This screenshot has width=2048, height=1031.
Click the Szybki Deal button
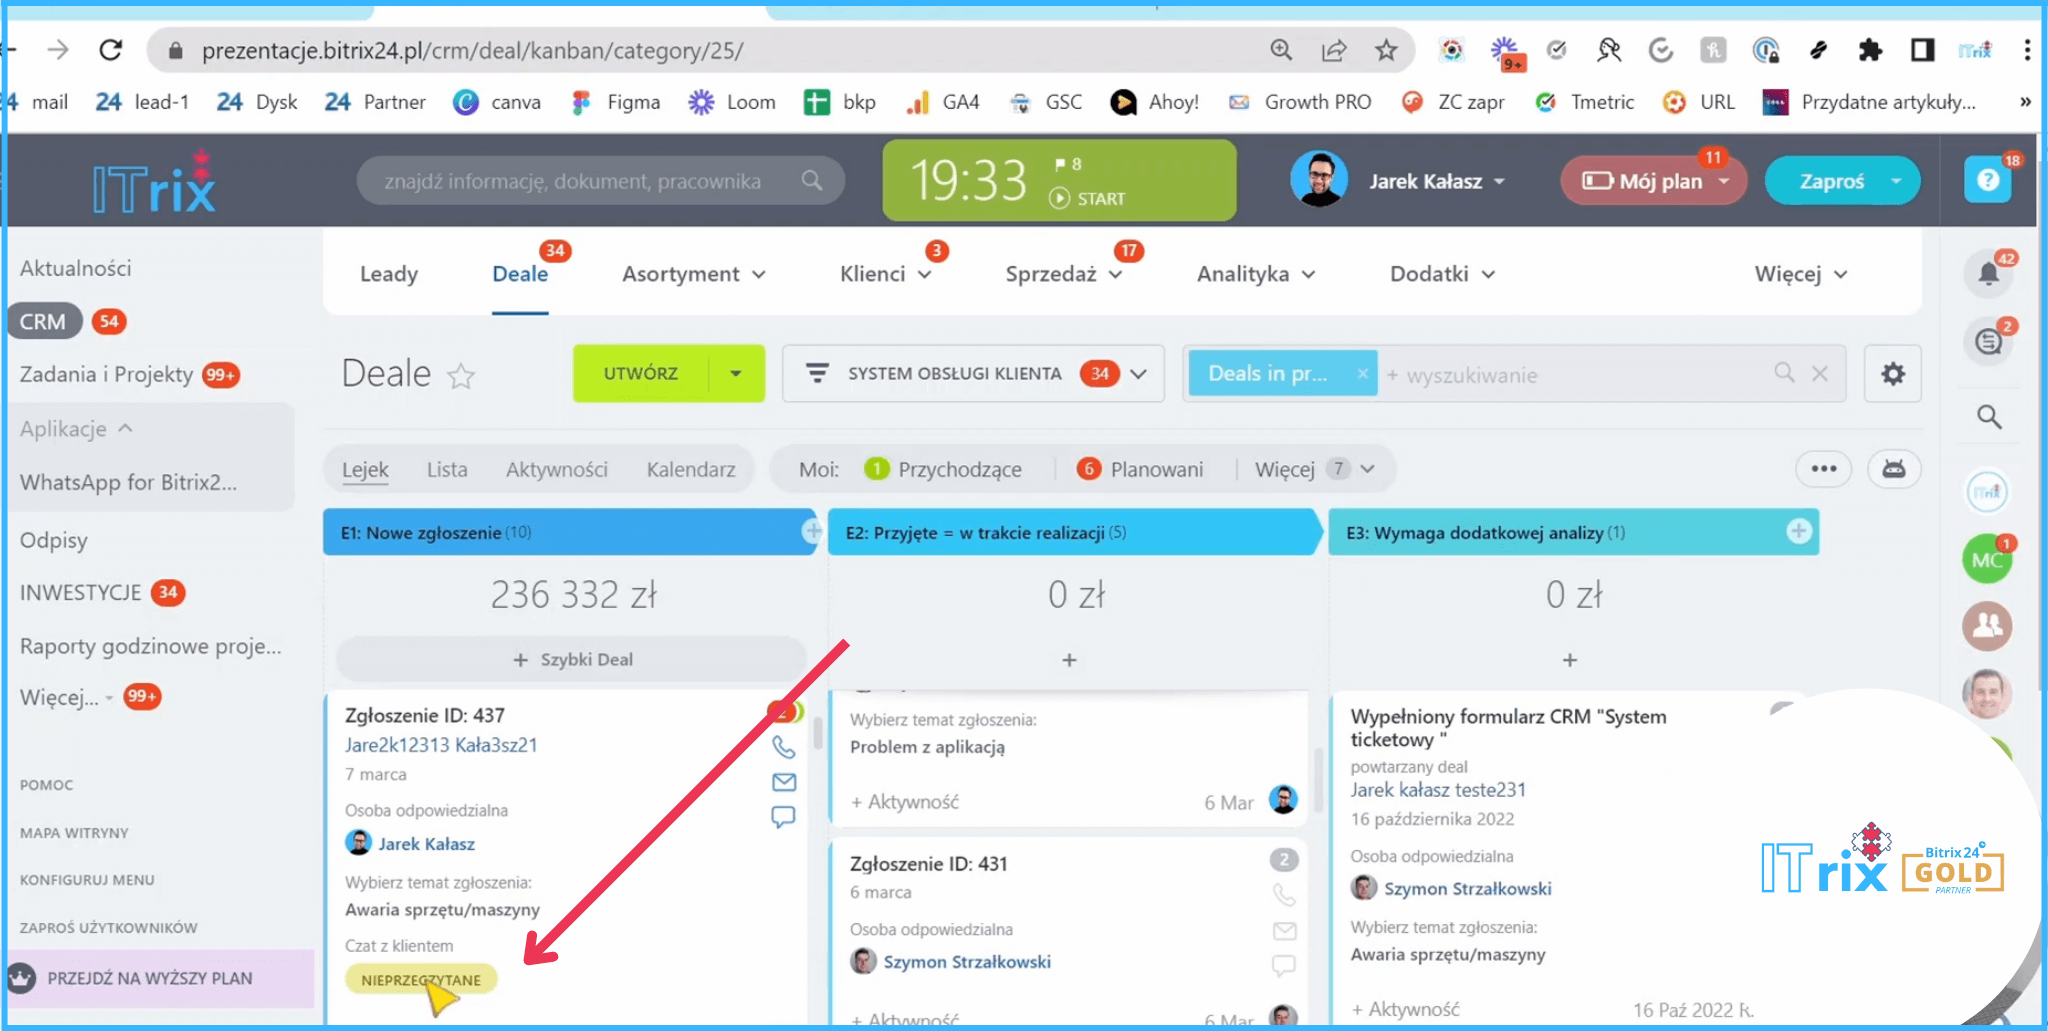(573, 660)
